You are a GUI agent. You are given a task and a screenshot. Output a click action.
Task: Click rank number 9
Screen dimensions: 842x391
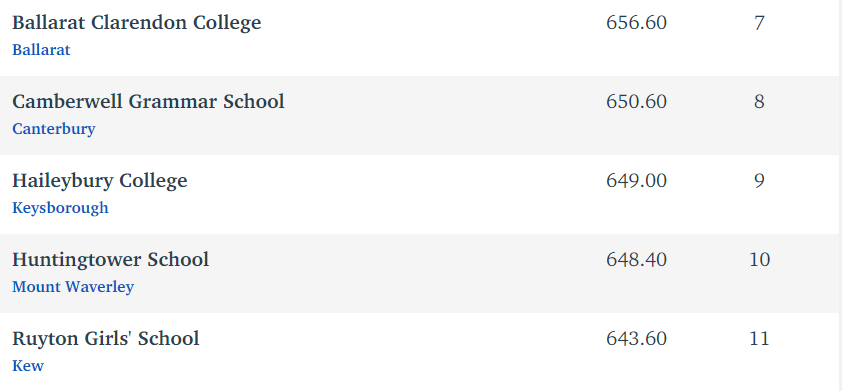click(759, 180)
